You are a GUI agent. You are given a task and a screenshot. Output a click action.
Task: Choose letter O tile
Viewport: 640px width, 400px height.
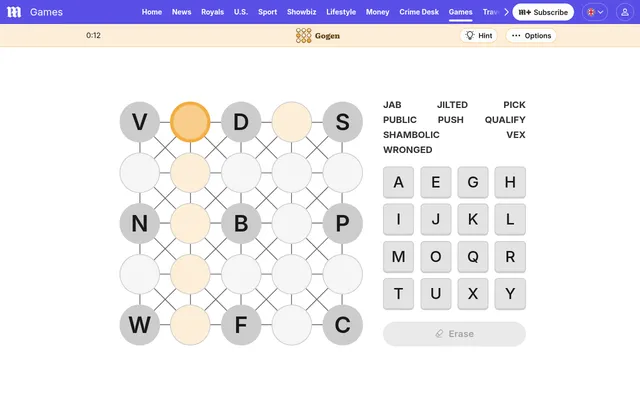[436, 257]
